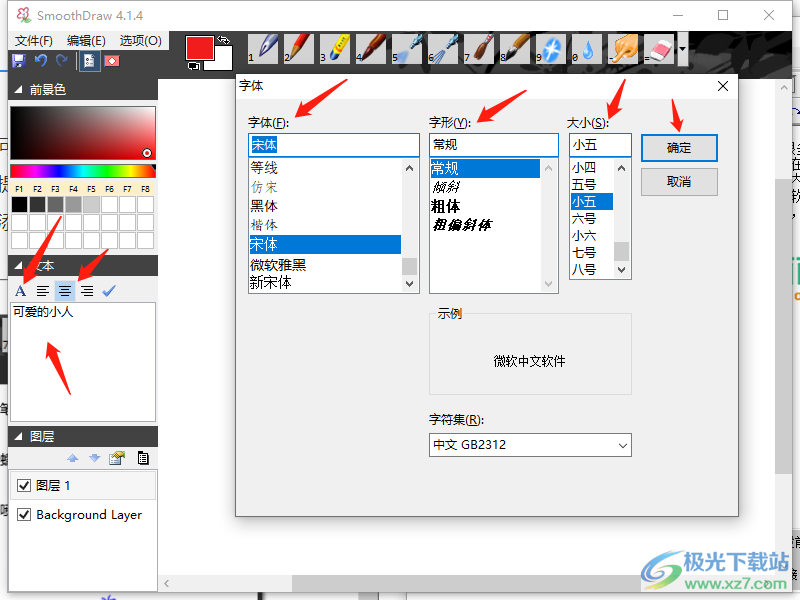This screenshot has width=800, height=600.
Task: Select the water drop tool number 0
Action: pyautogui.click(x=587, y=49)
